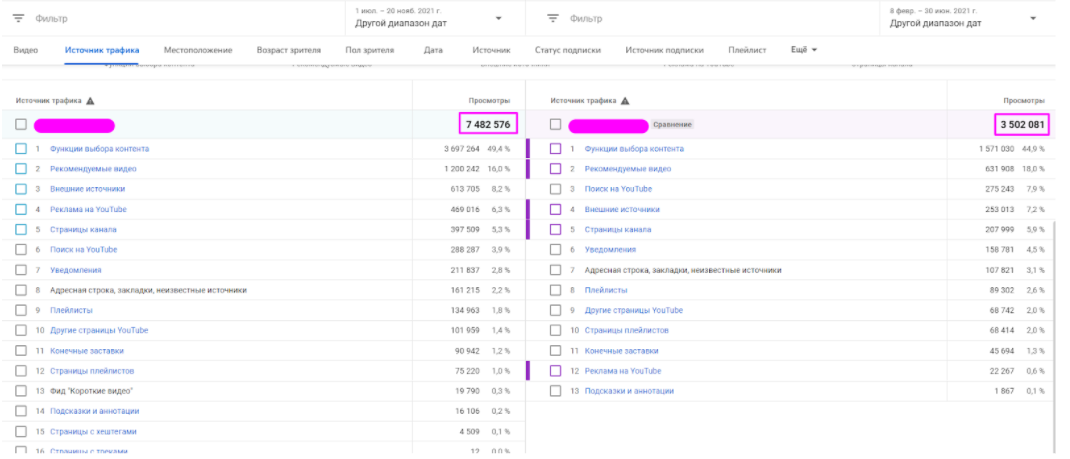The image size is (1070, 459).
Task: Click Просмотры header above 7 482 576
Action: (489, 101)
